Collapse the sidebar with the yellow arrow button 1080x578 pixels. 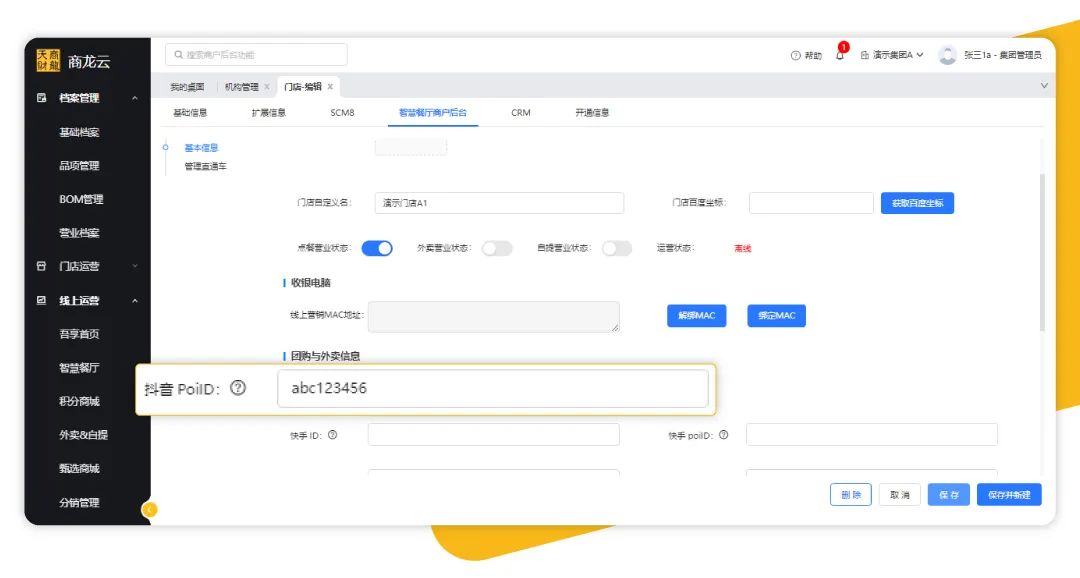[x=149, y=509]
